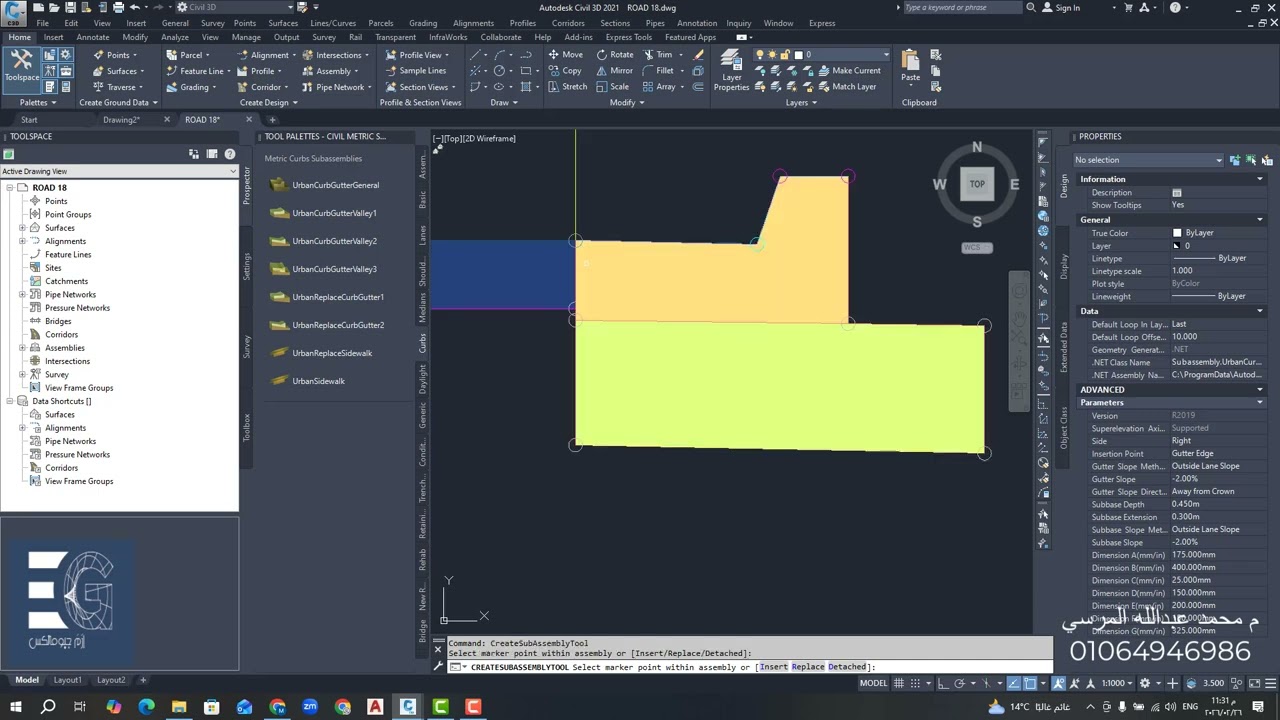Switch to Layout1 tab

67,680
